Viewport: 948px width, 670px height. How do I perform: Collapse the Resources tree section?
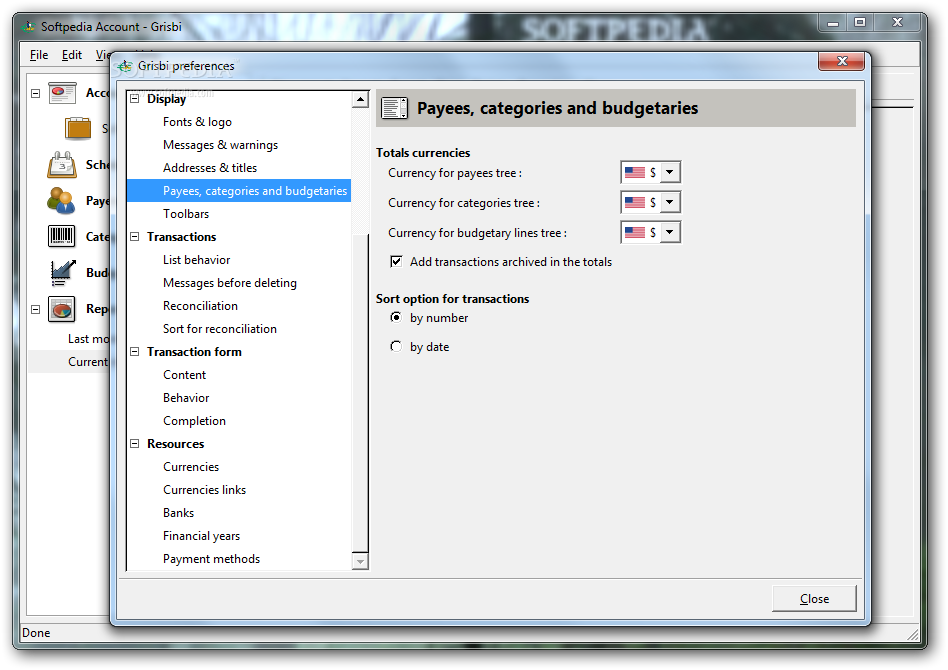[135, 443]
